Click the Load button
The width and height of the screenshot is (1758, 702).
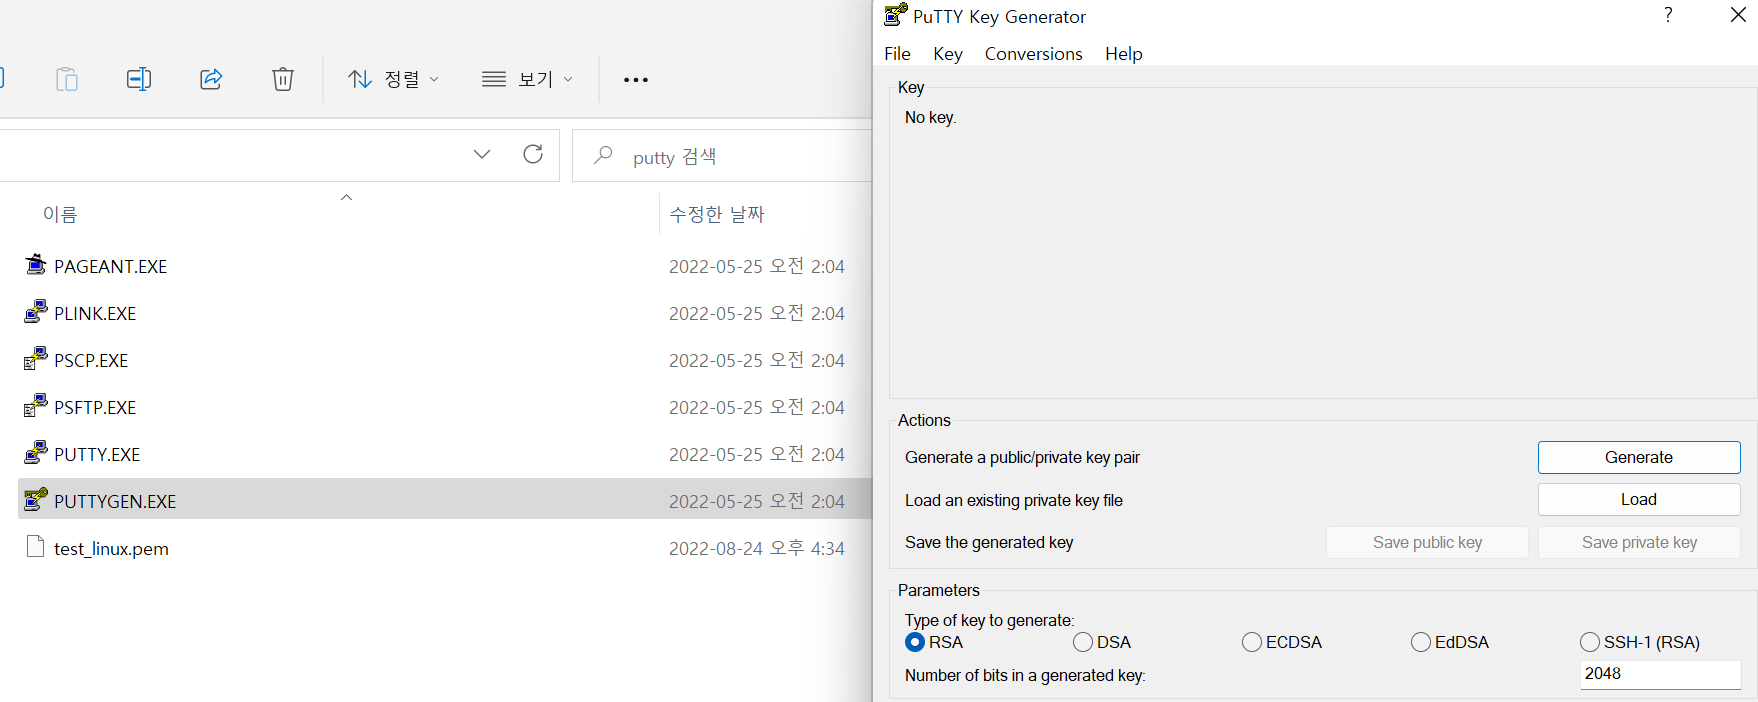click(x=1639, y=499)
